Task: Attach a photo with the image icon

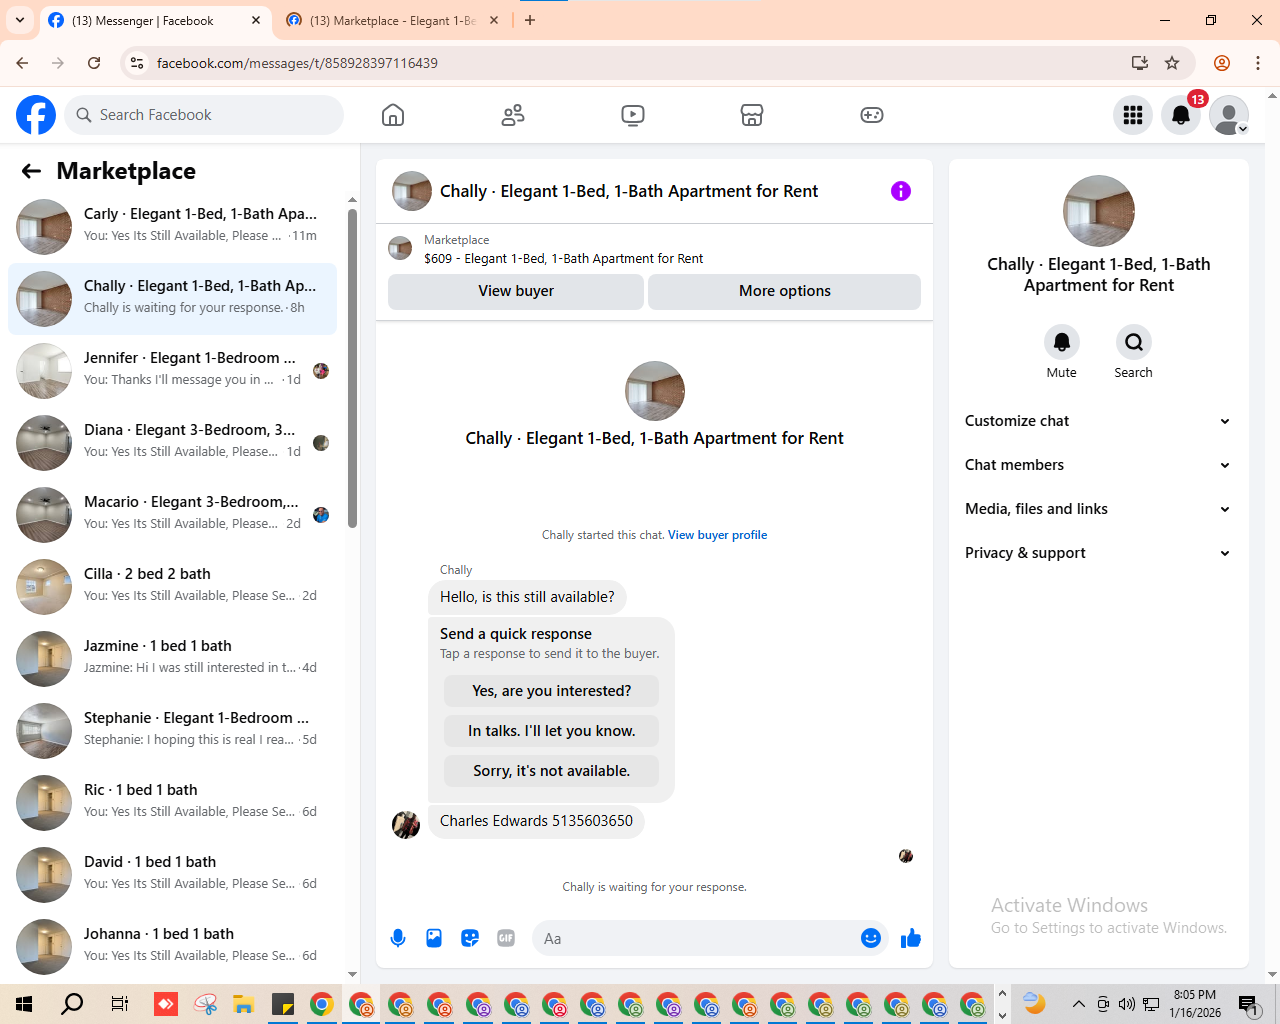Action: pos(434,938)
